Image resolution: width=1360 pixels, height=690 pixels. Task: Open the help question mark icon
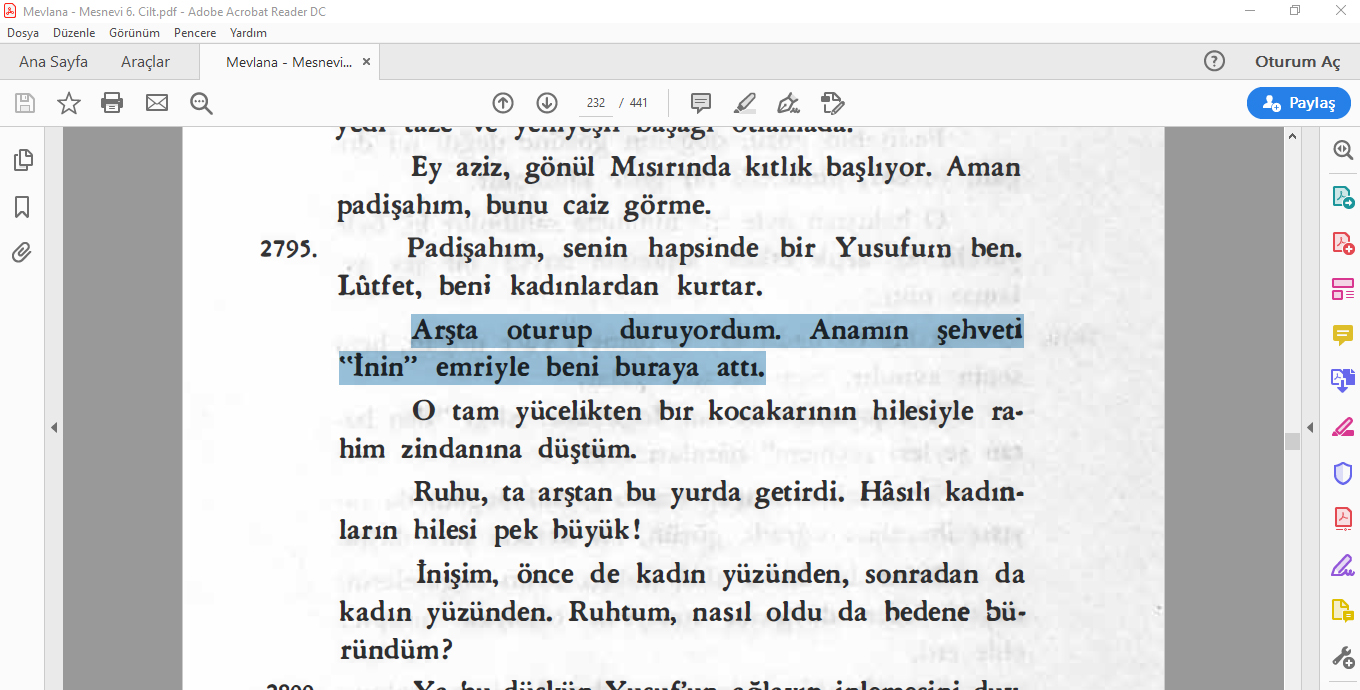(1214, 61)
